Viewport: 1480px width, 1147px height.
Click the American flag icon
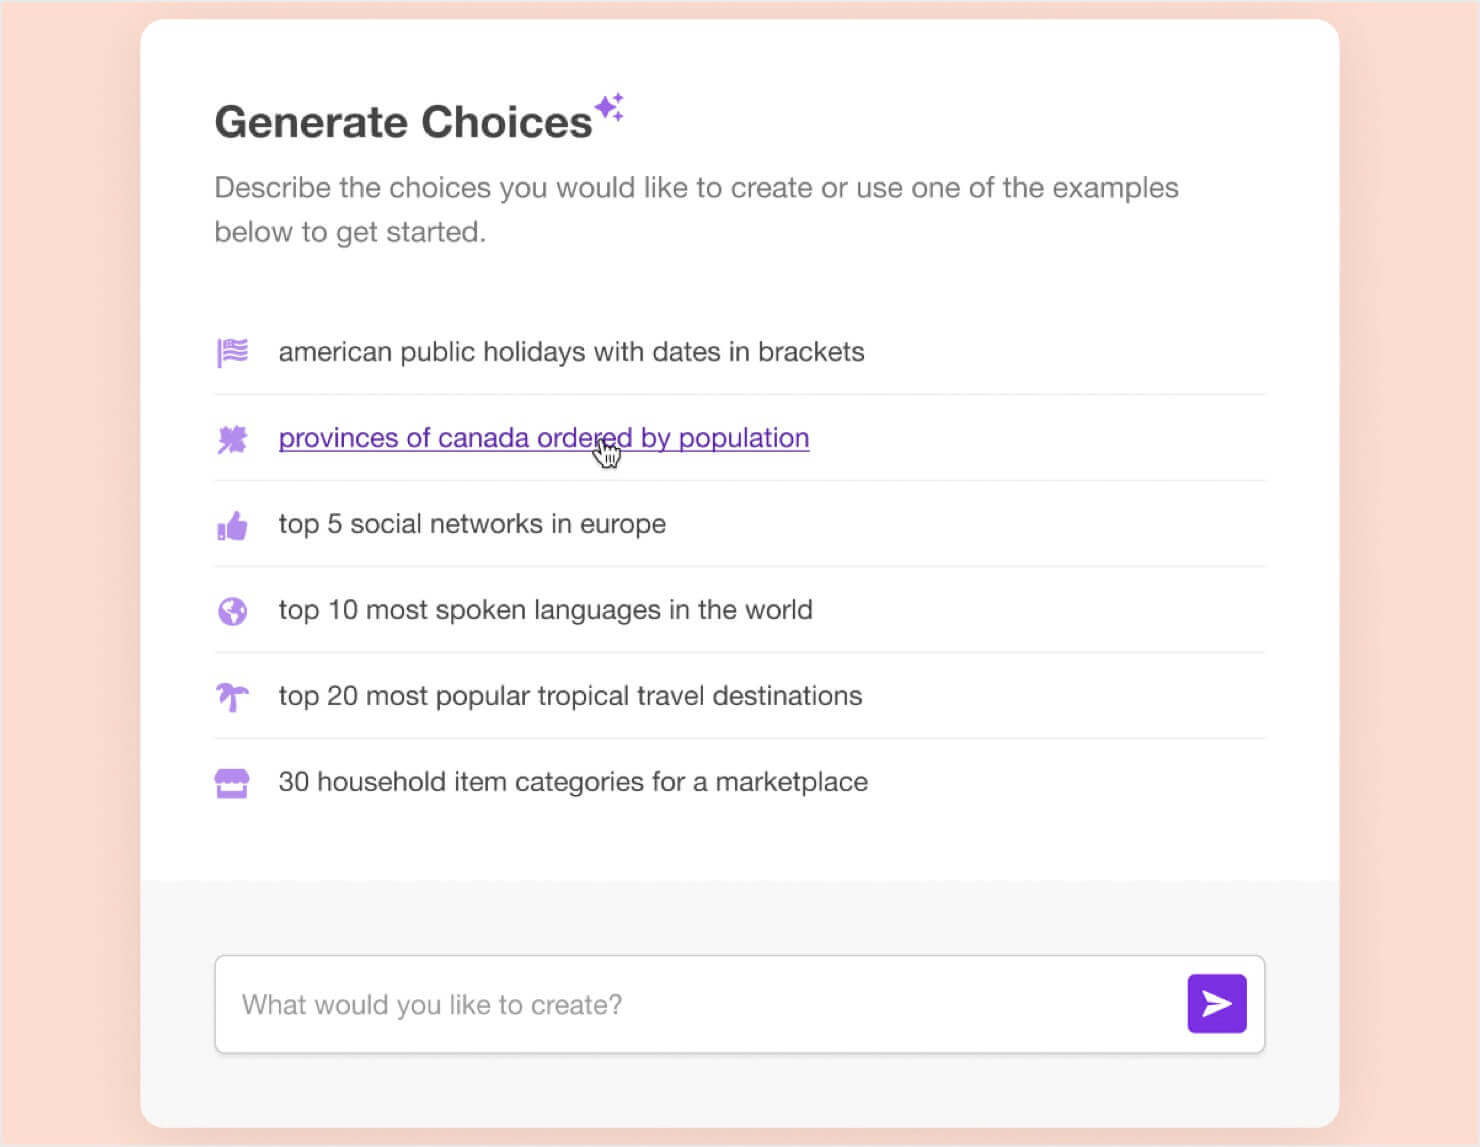[232, 352]
